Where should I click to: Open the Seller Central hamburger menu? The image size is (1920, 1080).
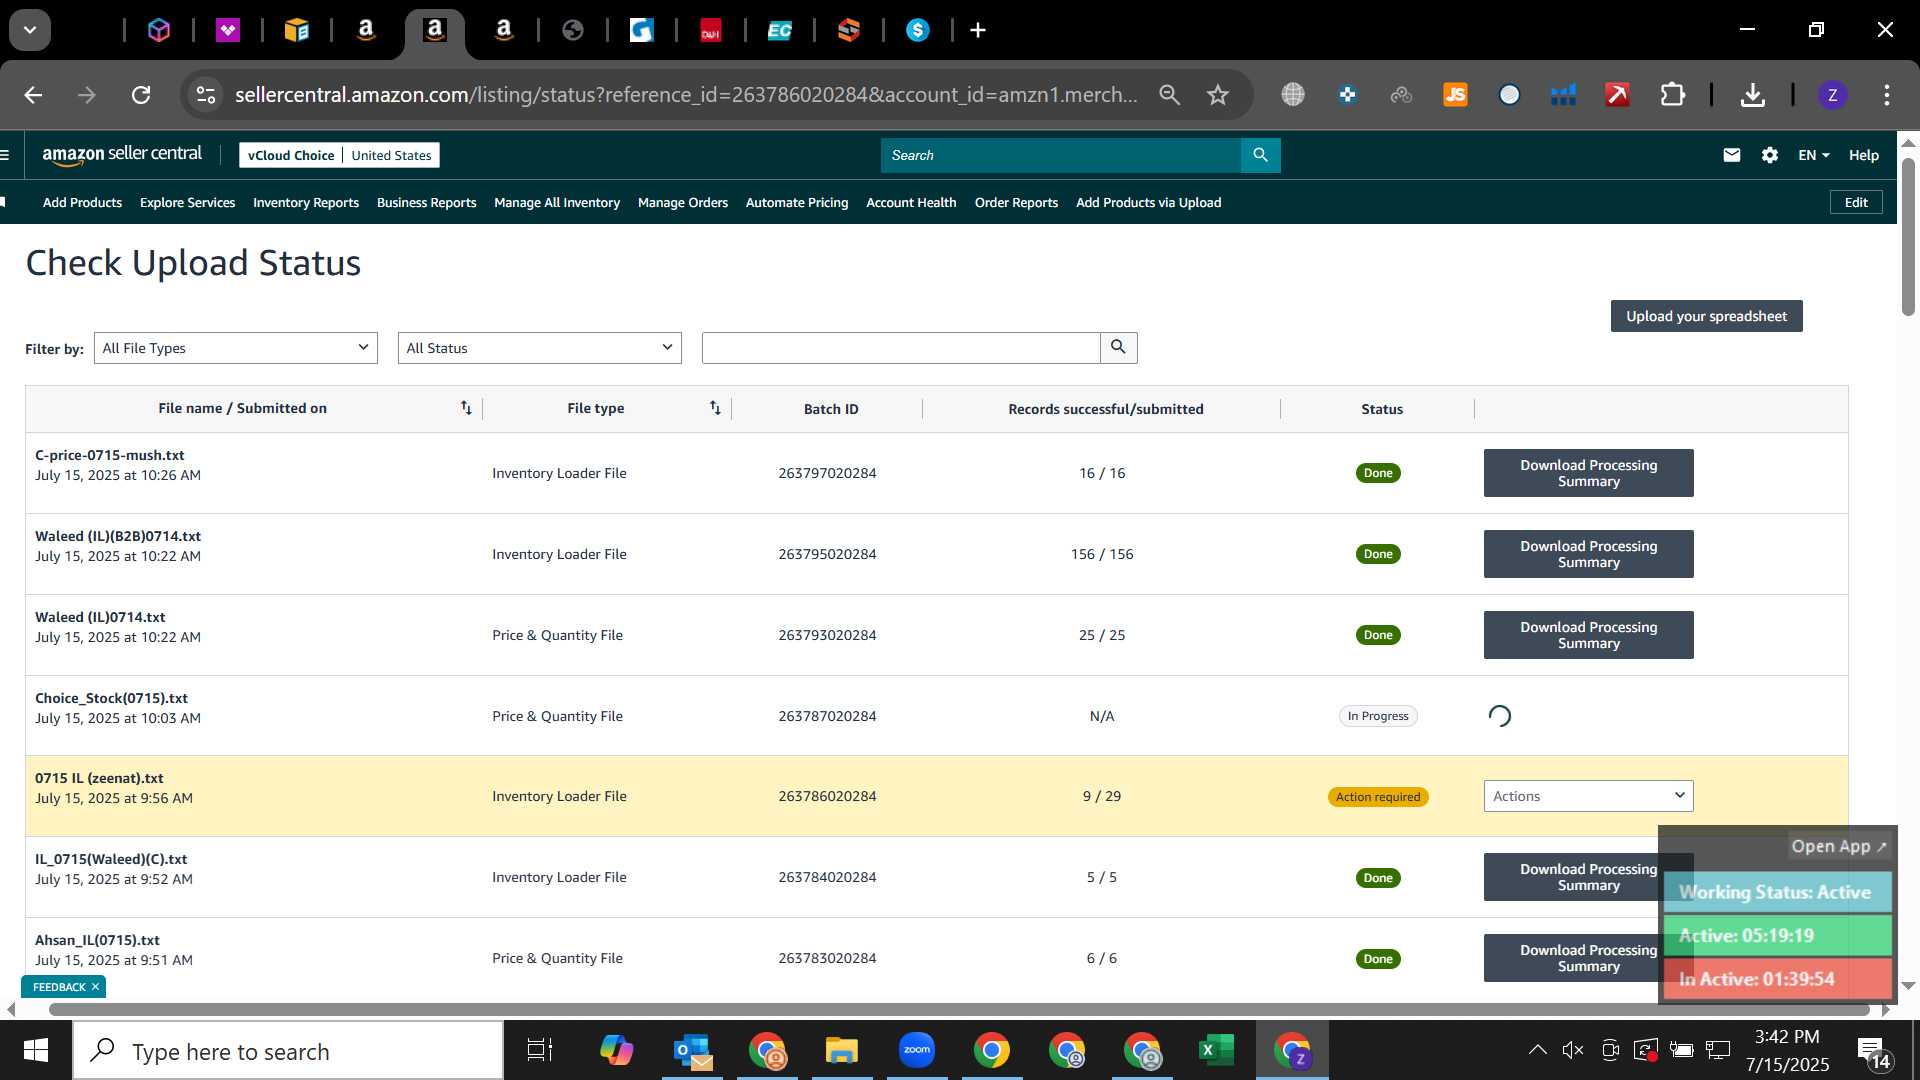click(x=5, y=155)
